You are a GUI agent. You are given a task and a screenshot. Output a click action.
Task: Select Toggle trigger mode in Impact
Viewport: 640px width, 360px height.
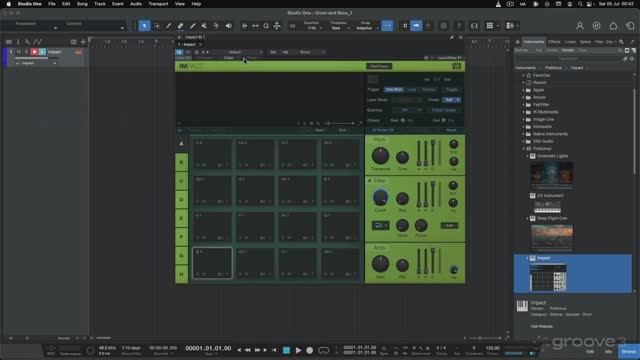point(451,89)
